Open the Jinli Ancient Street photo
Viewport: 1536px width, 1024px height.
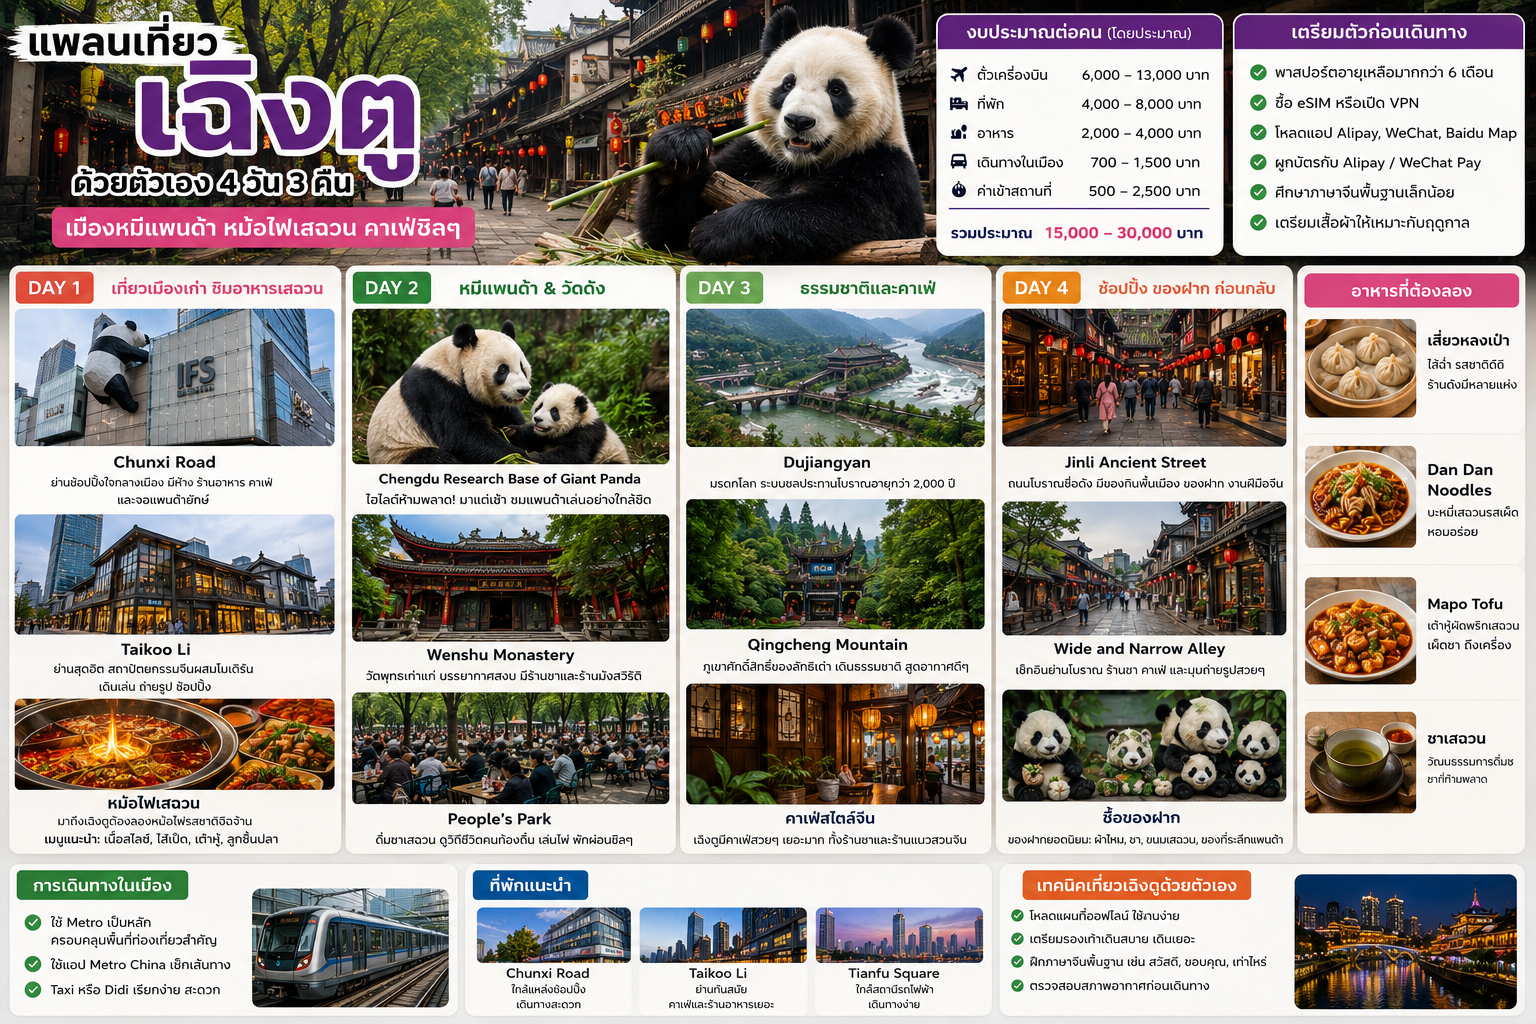point(1144,377)
